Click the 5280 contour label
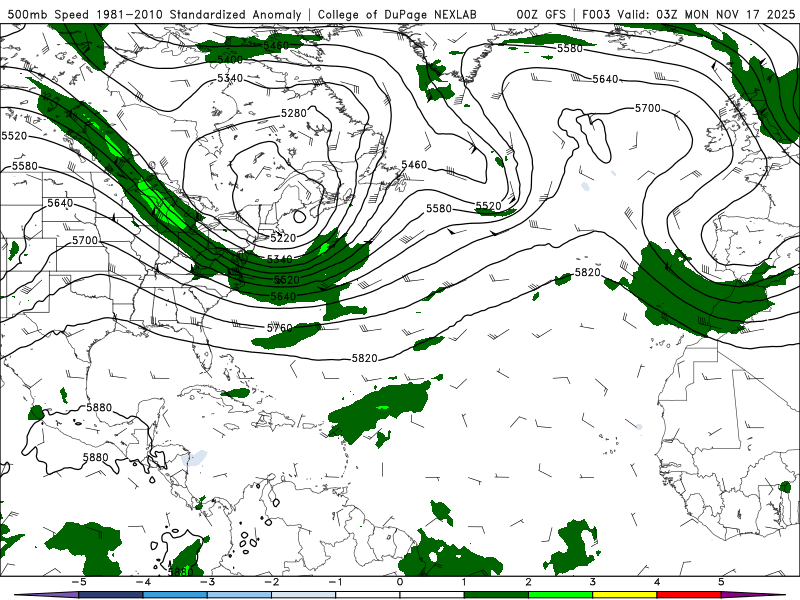The width and height of the screenshot is (800, 600). coord(294,113)
